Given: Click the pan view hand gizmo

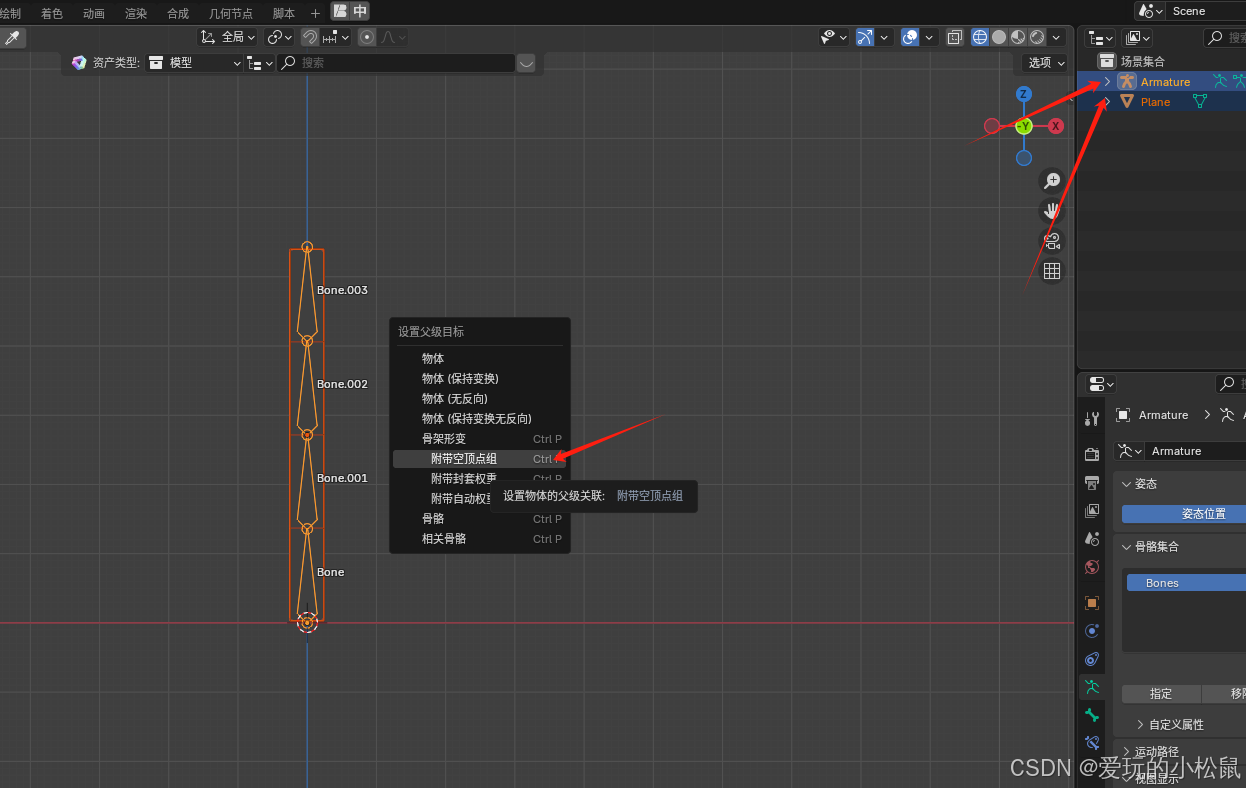Looking at the screenshot, I should [1051, 211].
